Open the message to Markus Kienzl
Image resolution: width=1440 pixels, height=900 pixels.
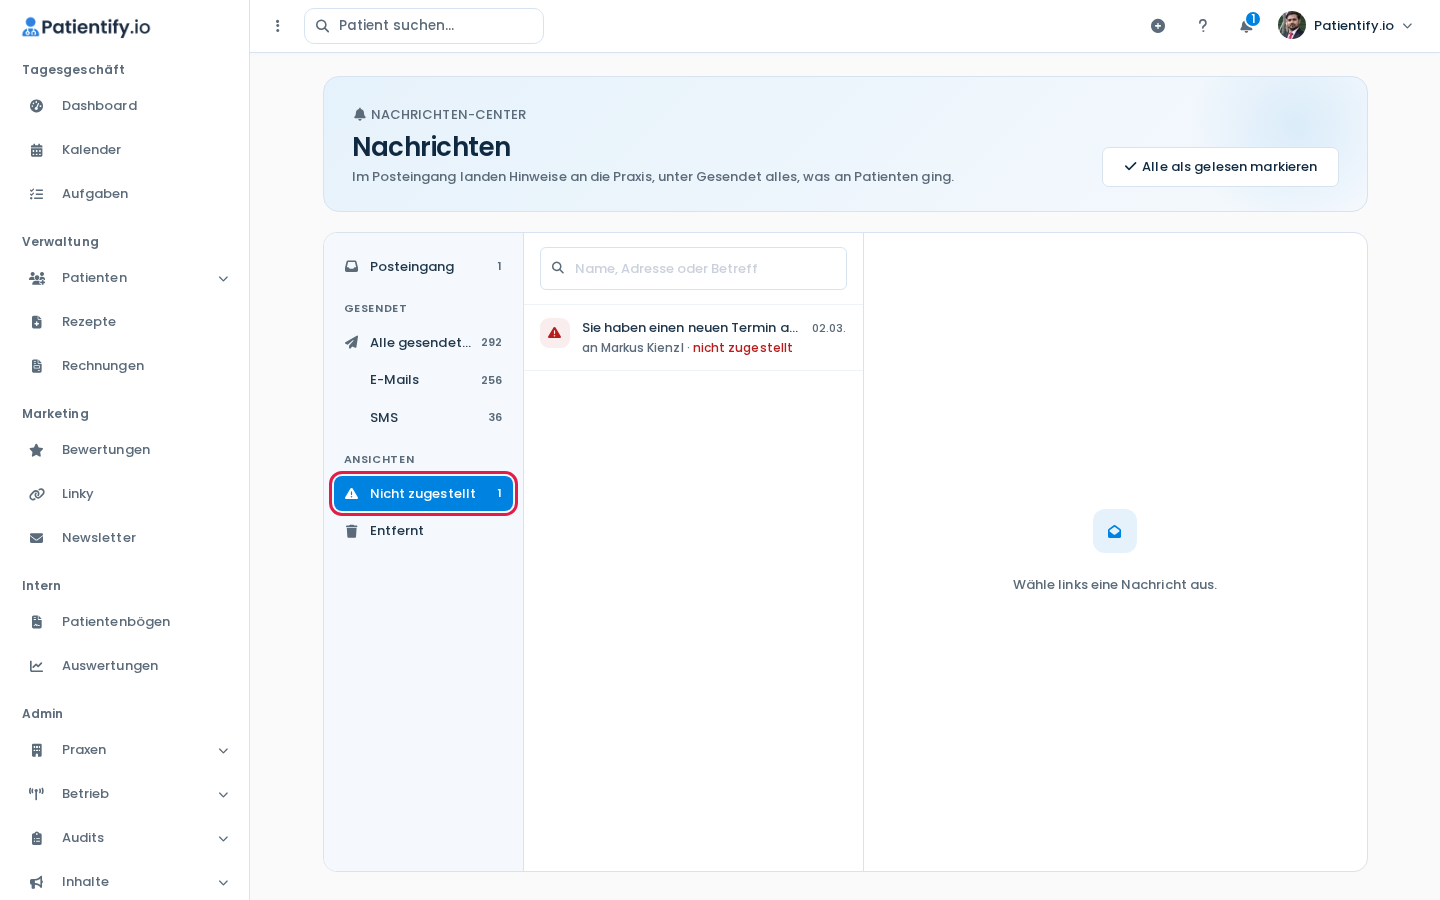click(x=693, y=338)
